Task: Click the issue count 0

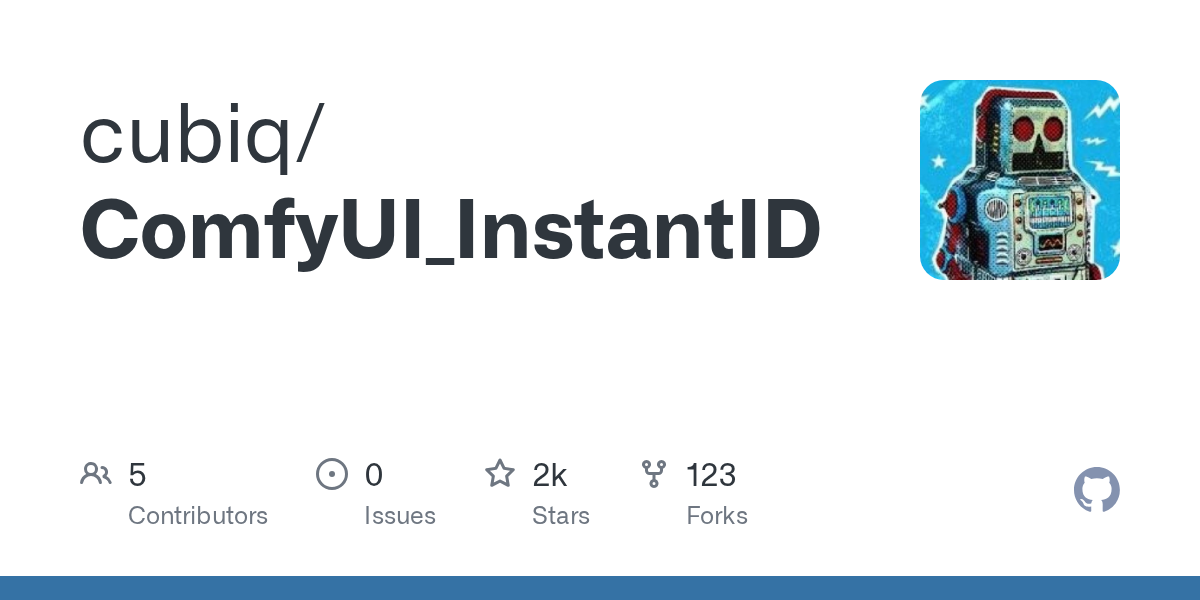Action: 374,475
